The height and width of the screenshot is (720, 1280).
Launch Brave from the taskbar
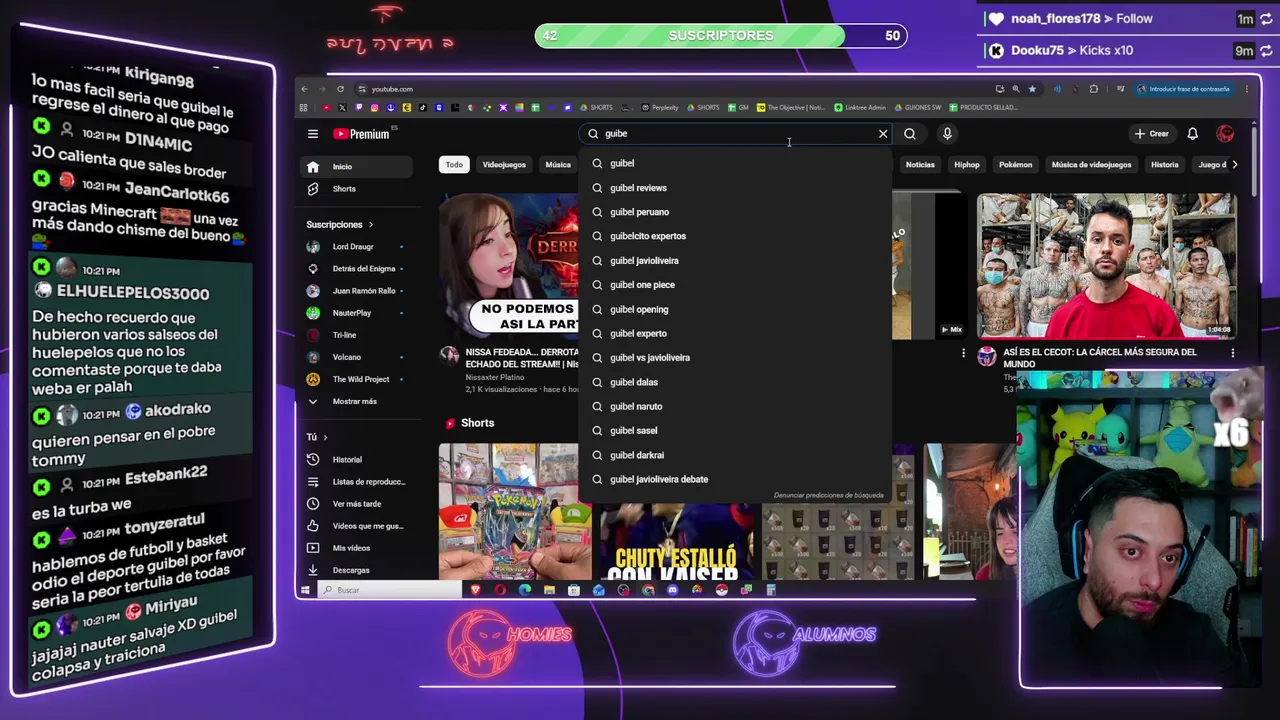coord(475,590)
